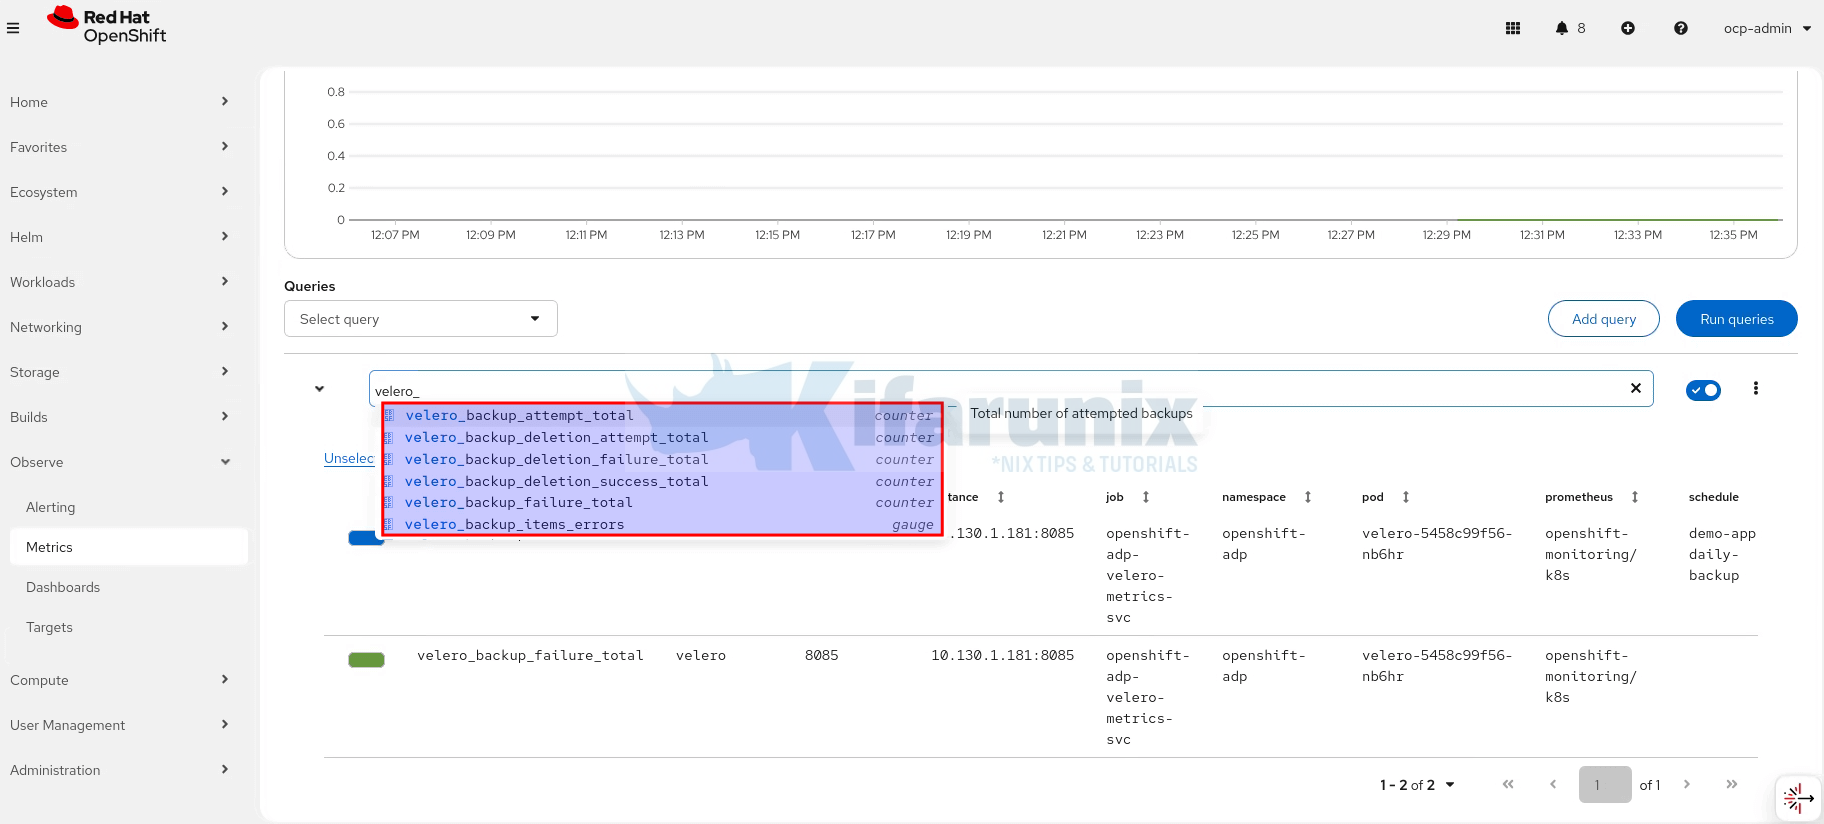The height and width of the screenshot is (824, 1824).
Task: Open the Alerting page
Action: tap(51, 507)
